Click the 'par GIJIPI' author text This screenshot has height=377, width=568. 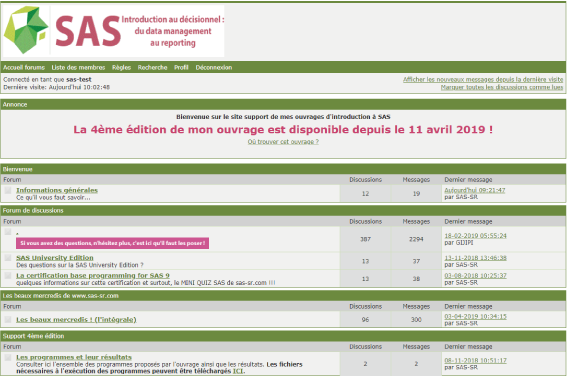(459, 243)
